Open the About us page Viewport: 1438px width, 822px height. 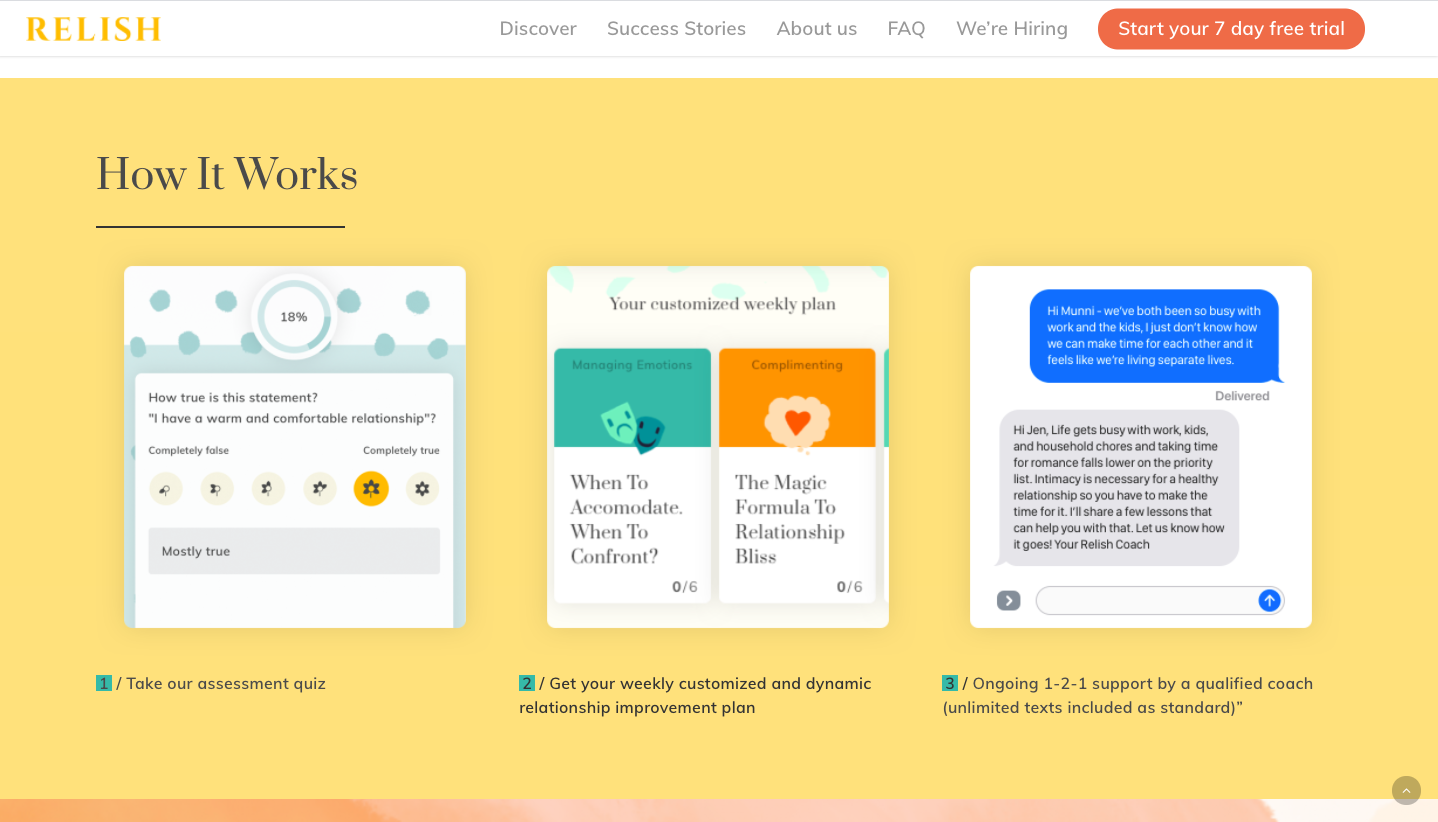pos(816,28)
